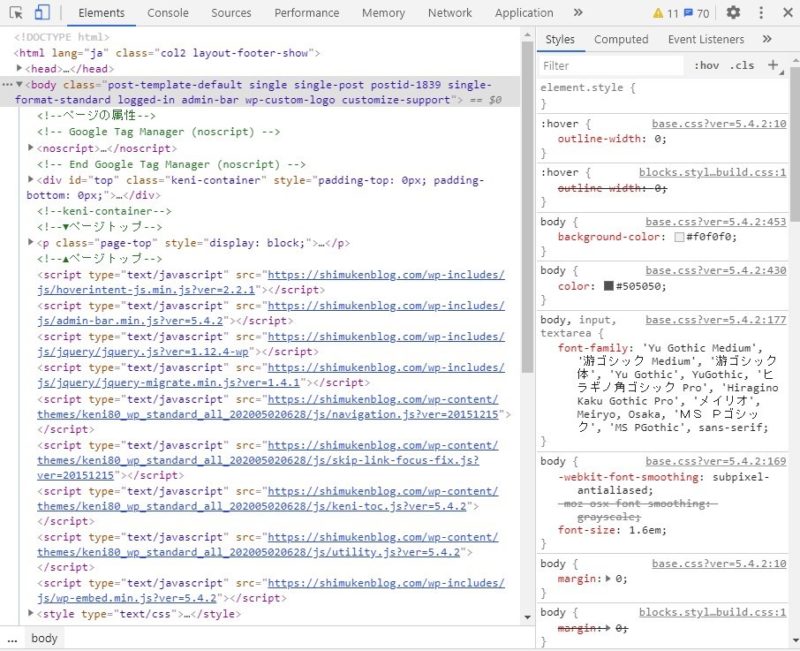Close the DevTools panel
This screenshot has width=800, height=651.
pos(788,13)
